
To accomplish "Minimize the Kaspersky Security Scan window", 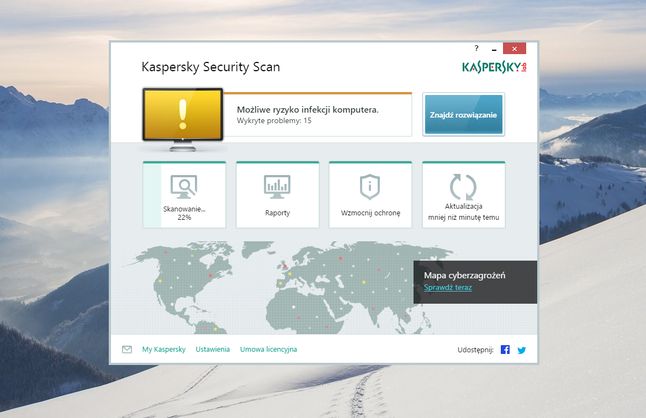I will (x=494, y=49).
